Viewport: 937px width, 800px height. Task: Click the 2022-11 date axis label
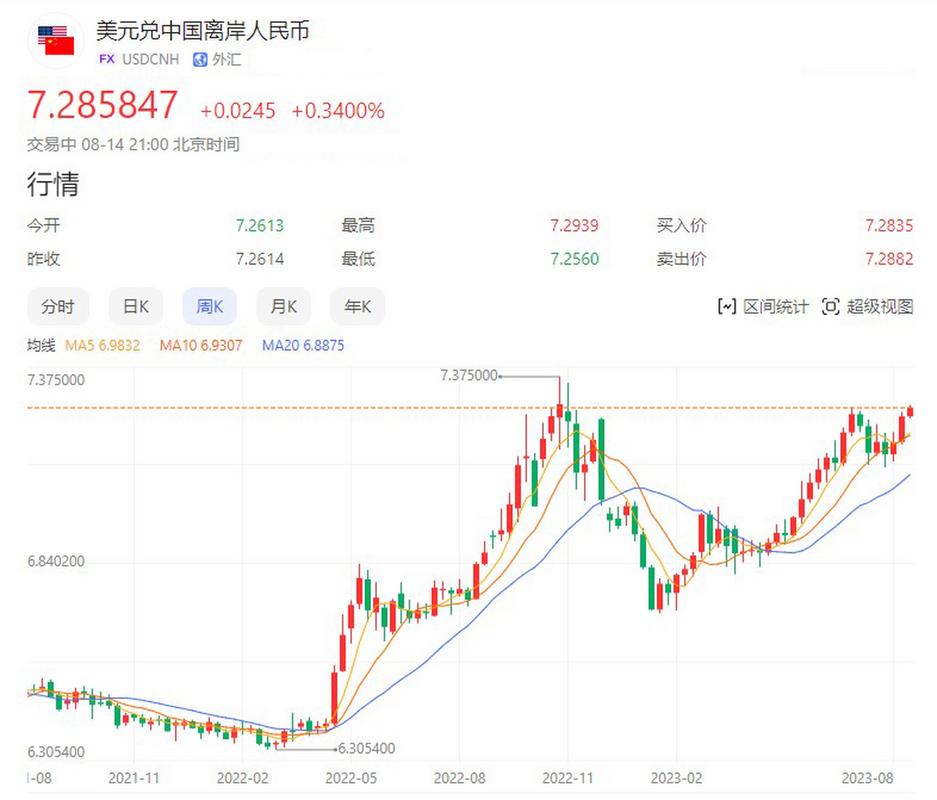(x=568, y=778)
